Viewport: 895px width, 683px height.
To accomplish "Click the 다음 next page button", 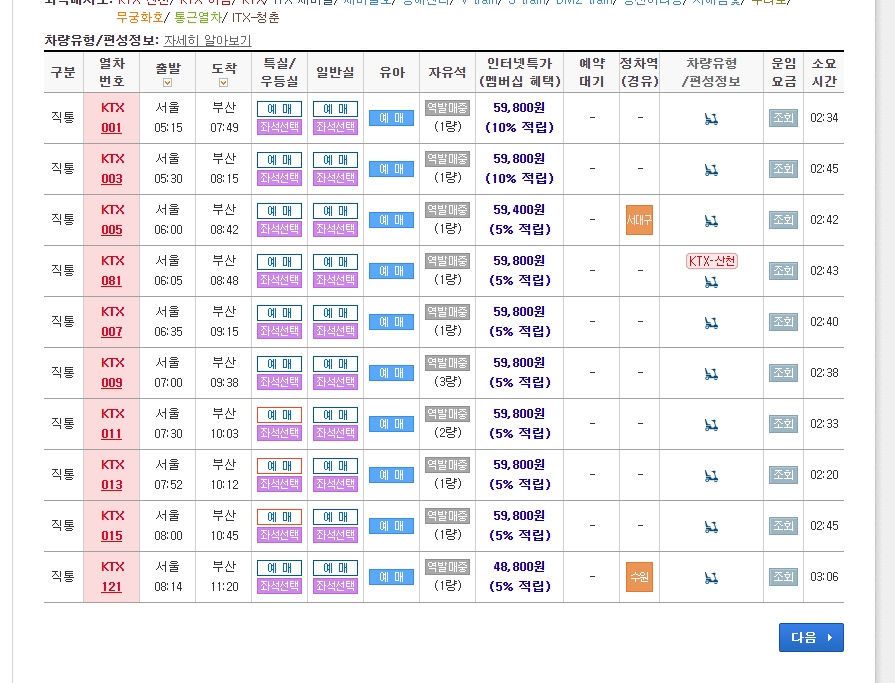I will [811, 637].
